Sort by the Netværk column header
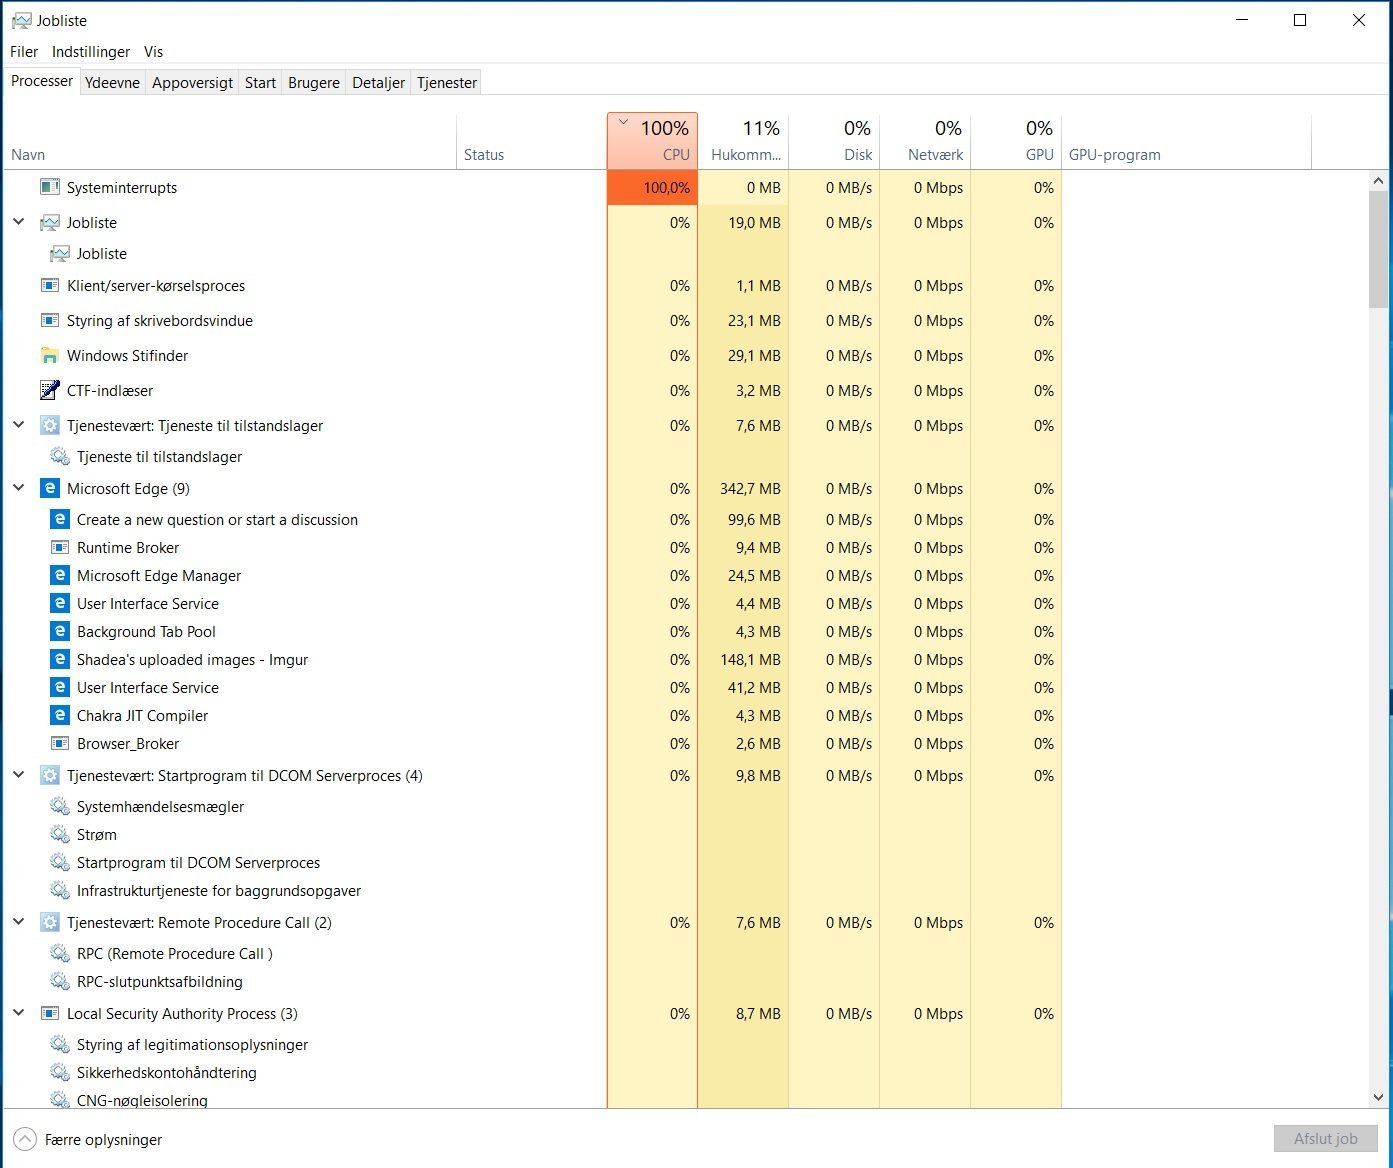 click(x=925, y=141)
